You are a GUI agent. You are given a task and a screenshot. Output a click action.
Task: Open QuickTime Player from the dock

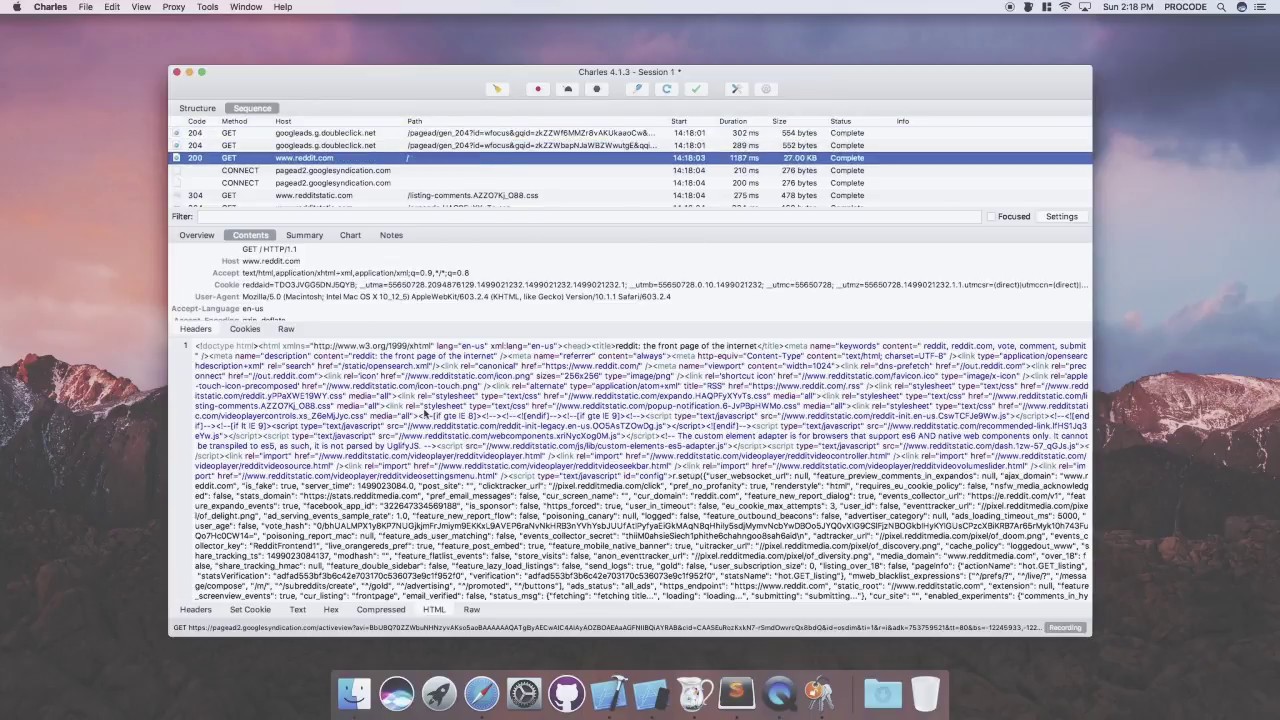tap(779, 693)
